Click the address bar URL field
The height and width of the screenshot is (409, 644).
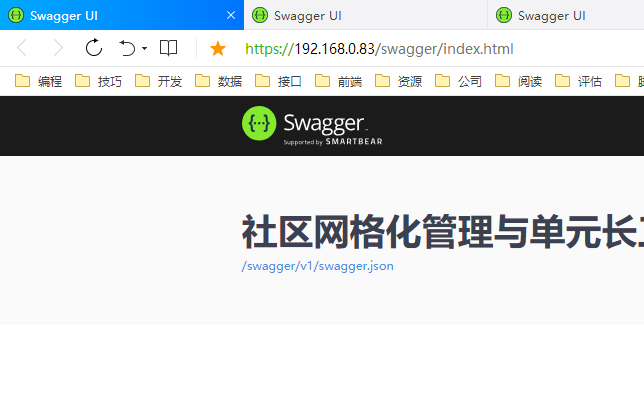click(x=420, y=49)
